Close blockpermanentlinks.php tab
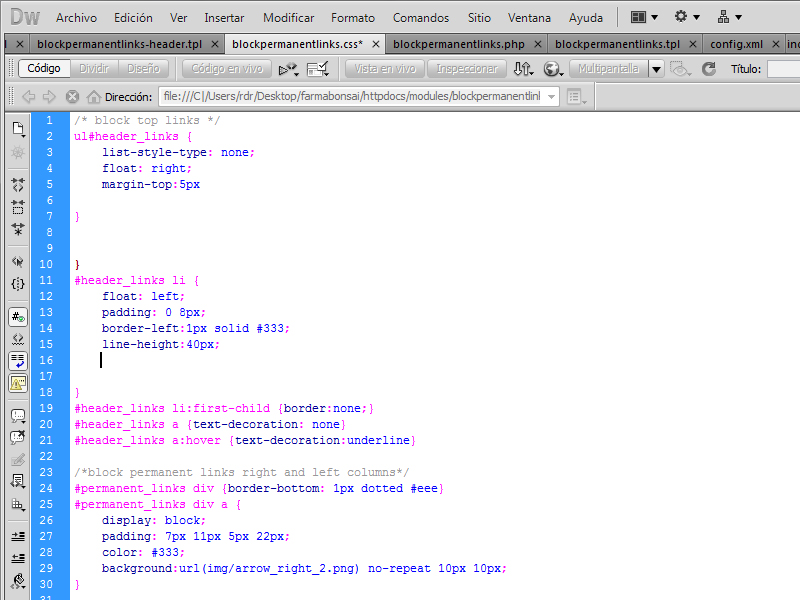Screen dimensions: 800x600 pyautogui.click(x=537, y=44)
